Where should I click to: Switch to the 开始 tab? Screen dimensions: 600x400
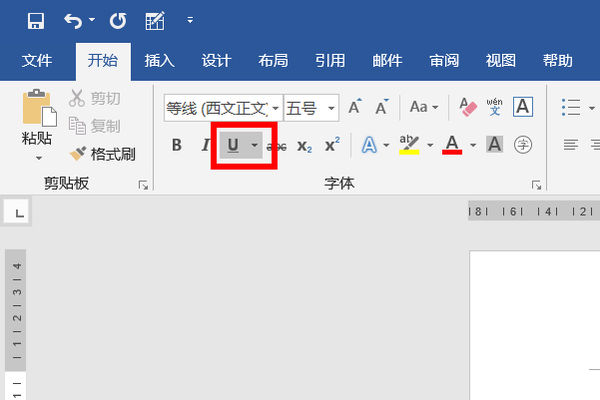pyautogui.click(x=103, y=60)
